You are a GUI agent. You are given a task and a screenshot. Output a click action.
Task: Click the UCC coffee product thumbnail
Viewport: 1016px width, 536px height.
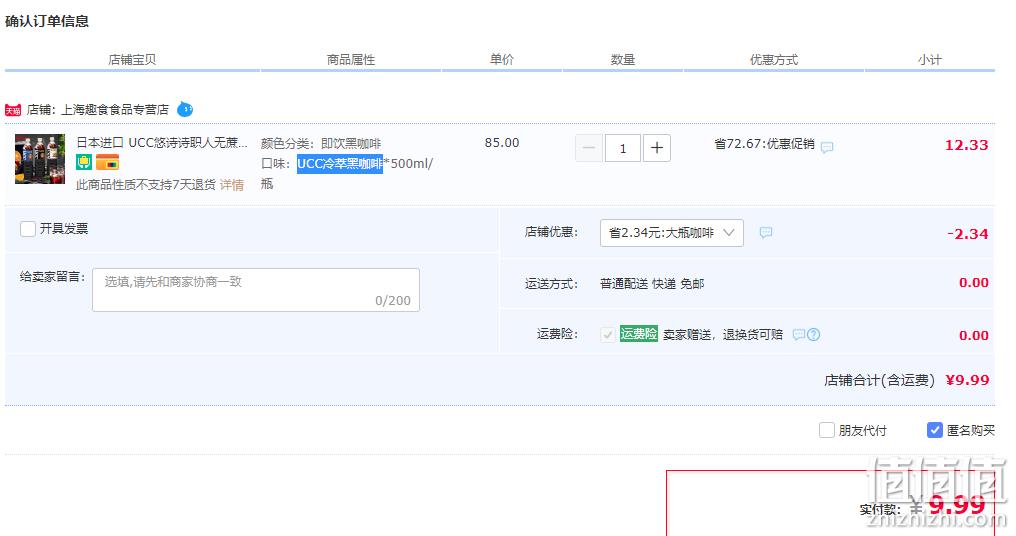(40, 159)
